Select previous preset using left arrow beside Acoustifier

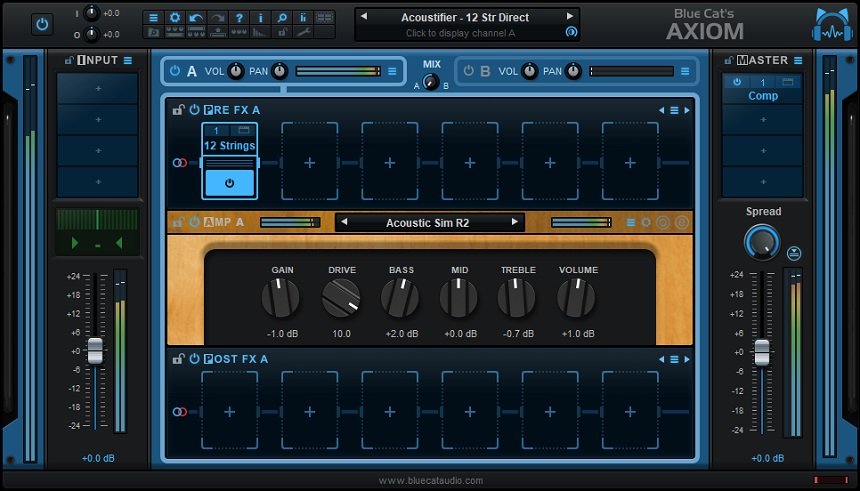point(364,16)
